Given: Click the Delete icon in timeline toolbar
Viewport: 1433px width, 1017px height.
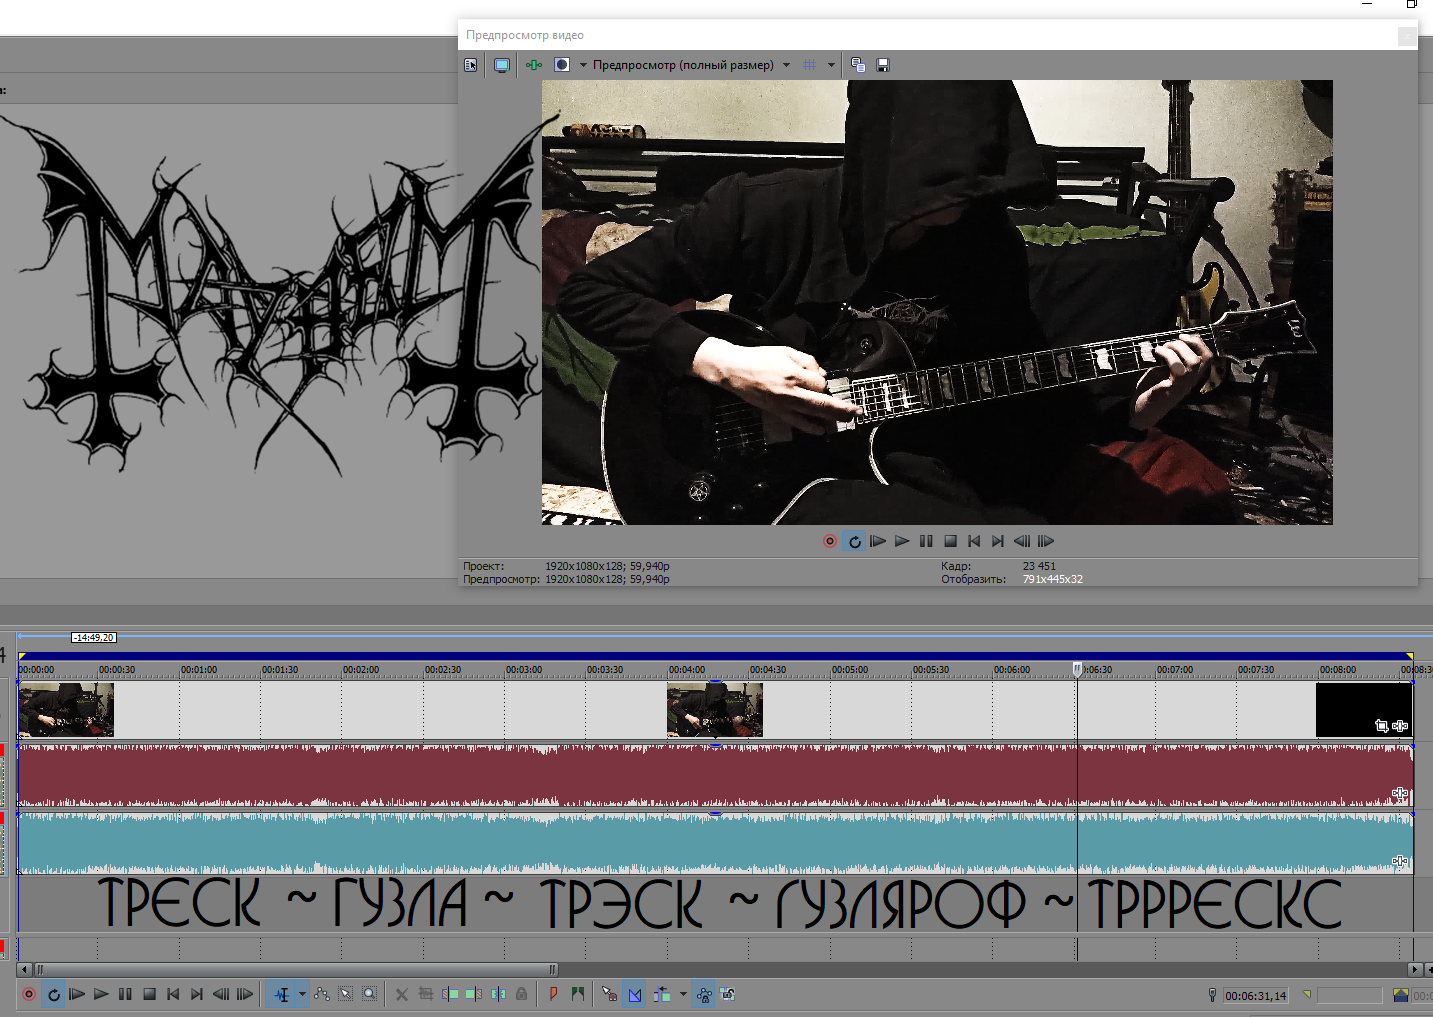Looking at the screenshot, I should [402, 994].
